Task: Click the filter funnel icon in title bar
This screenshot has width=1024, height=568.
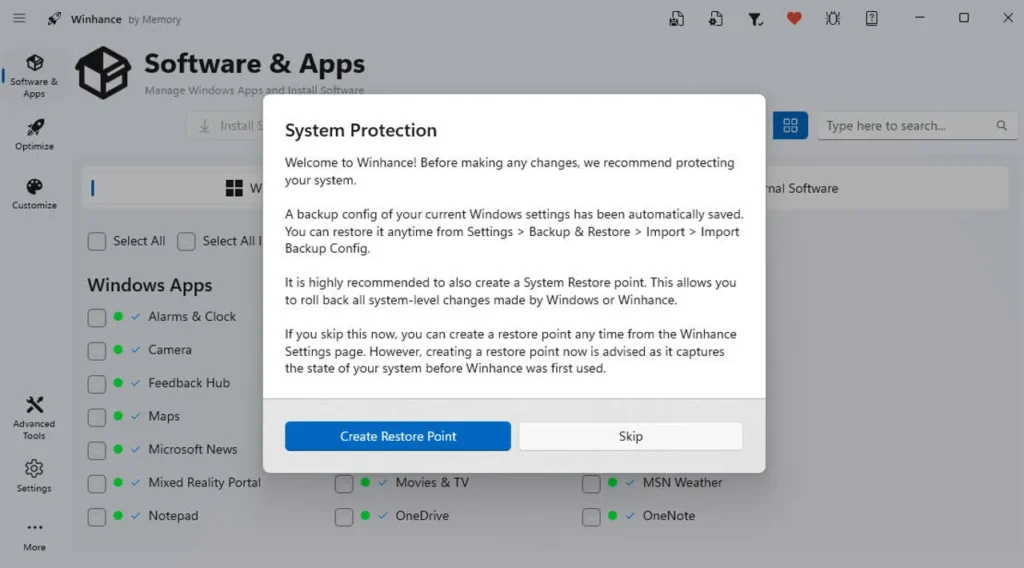Action: tap(755, 20)
